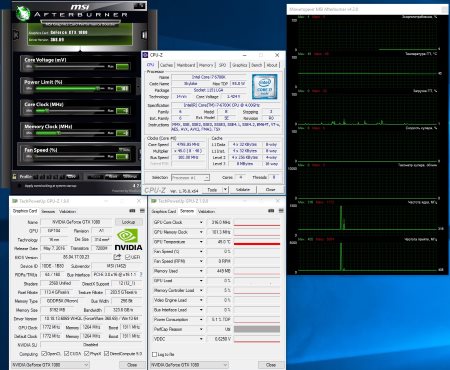Open the GPU Memory Clock sensor dropdown
The height and width of the screenshot is (370, 450).
click(201, 232)
